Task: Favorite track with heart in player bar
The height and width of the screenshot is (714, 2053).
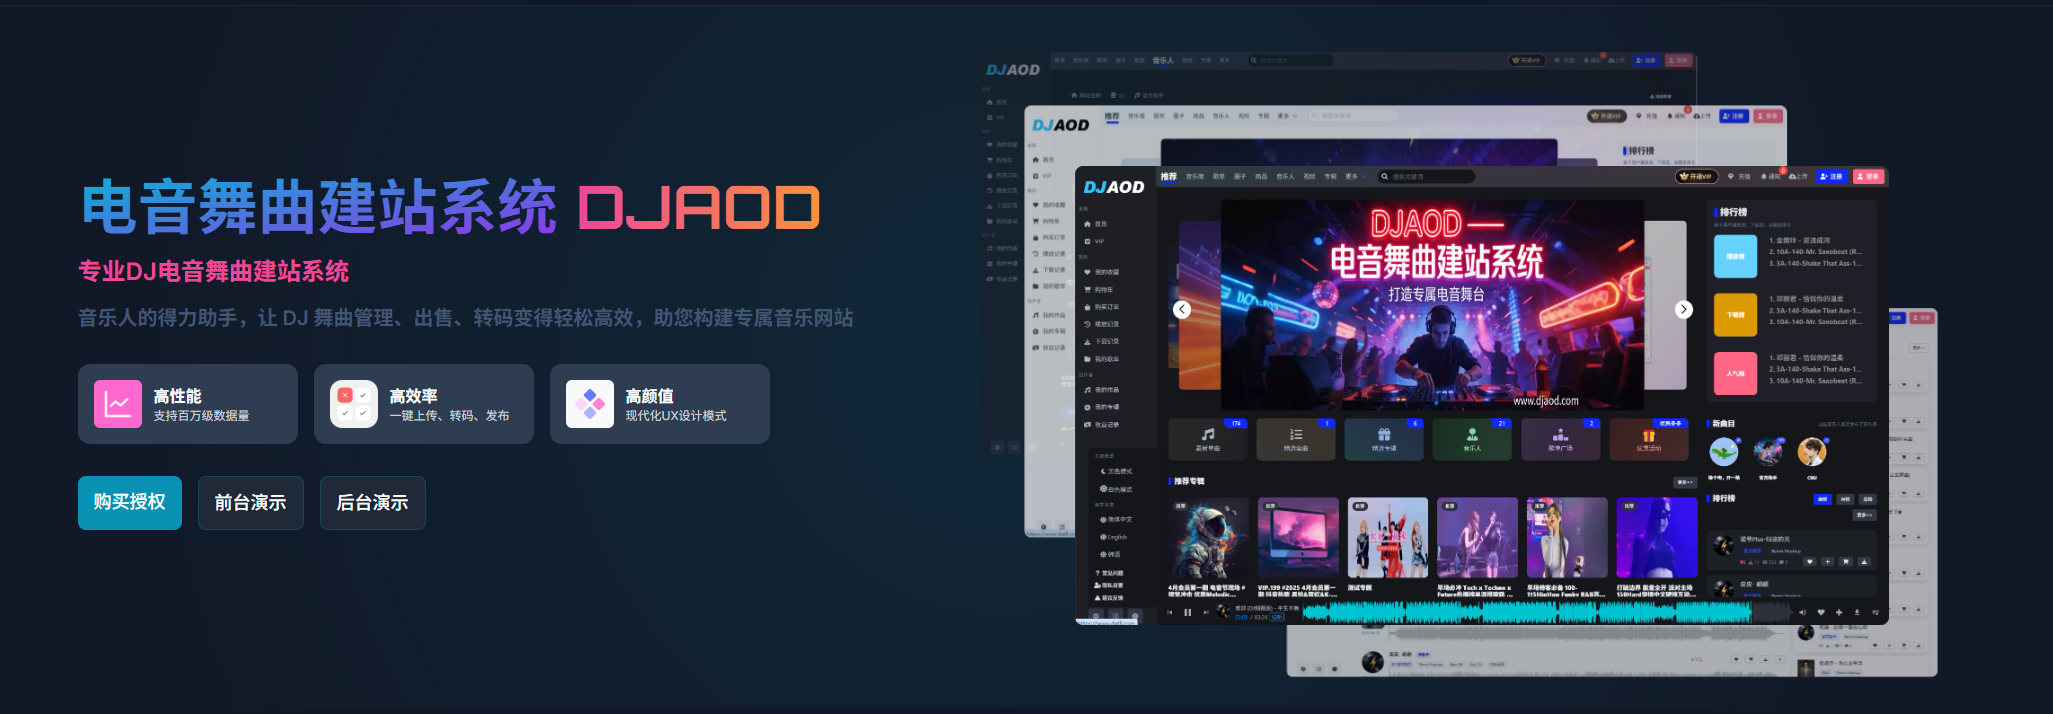Action: [1821, 612]
